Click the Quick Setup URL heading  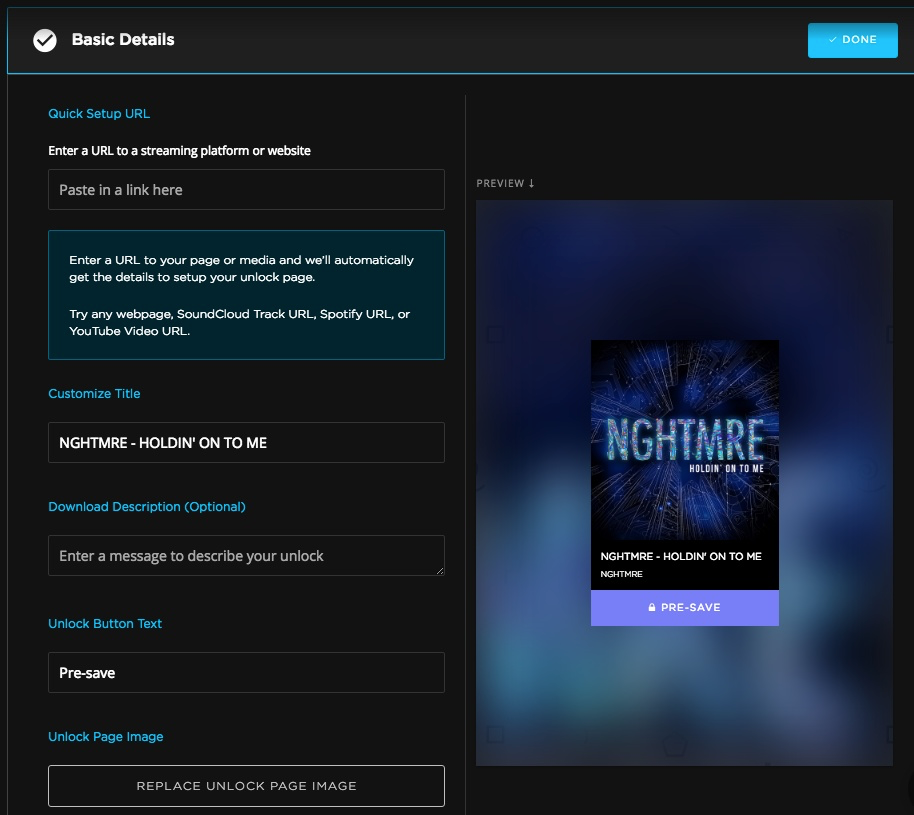[x=99, y=114]
